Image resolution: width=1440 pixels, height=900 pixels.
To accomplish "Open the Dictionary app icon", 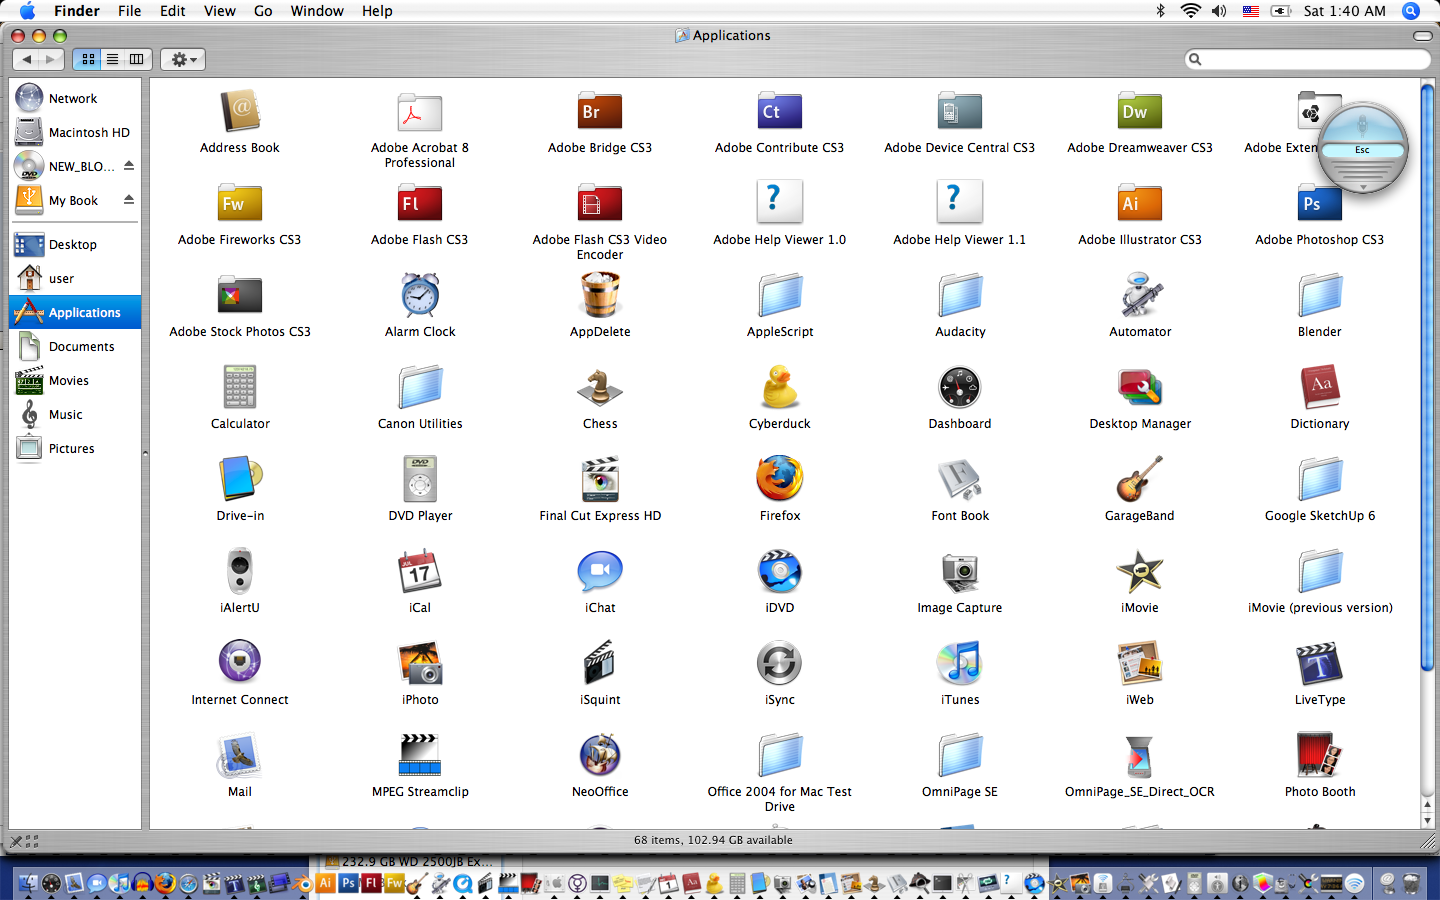I will [1320, 388].
